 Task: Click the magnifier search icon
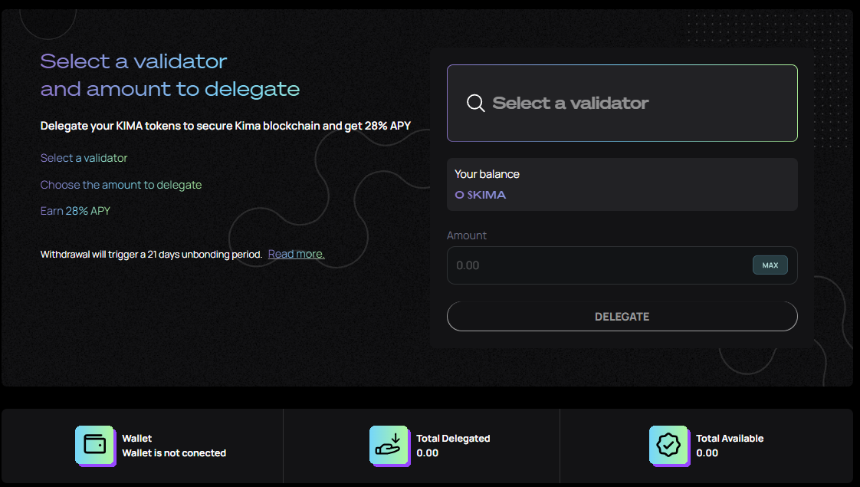476,103
